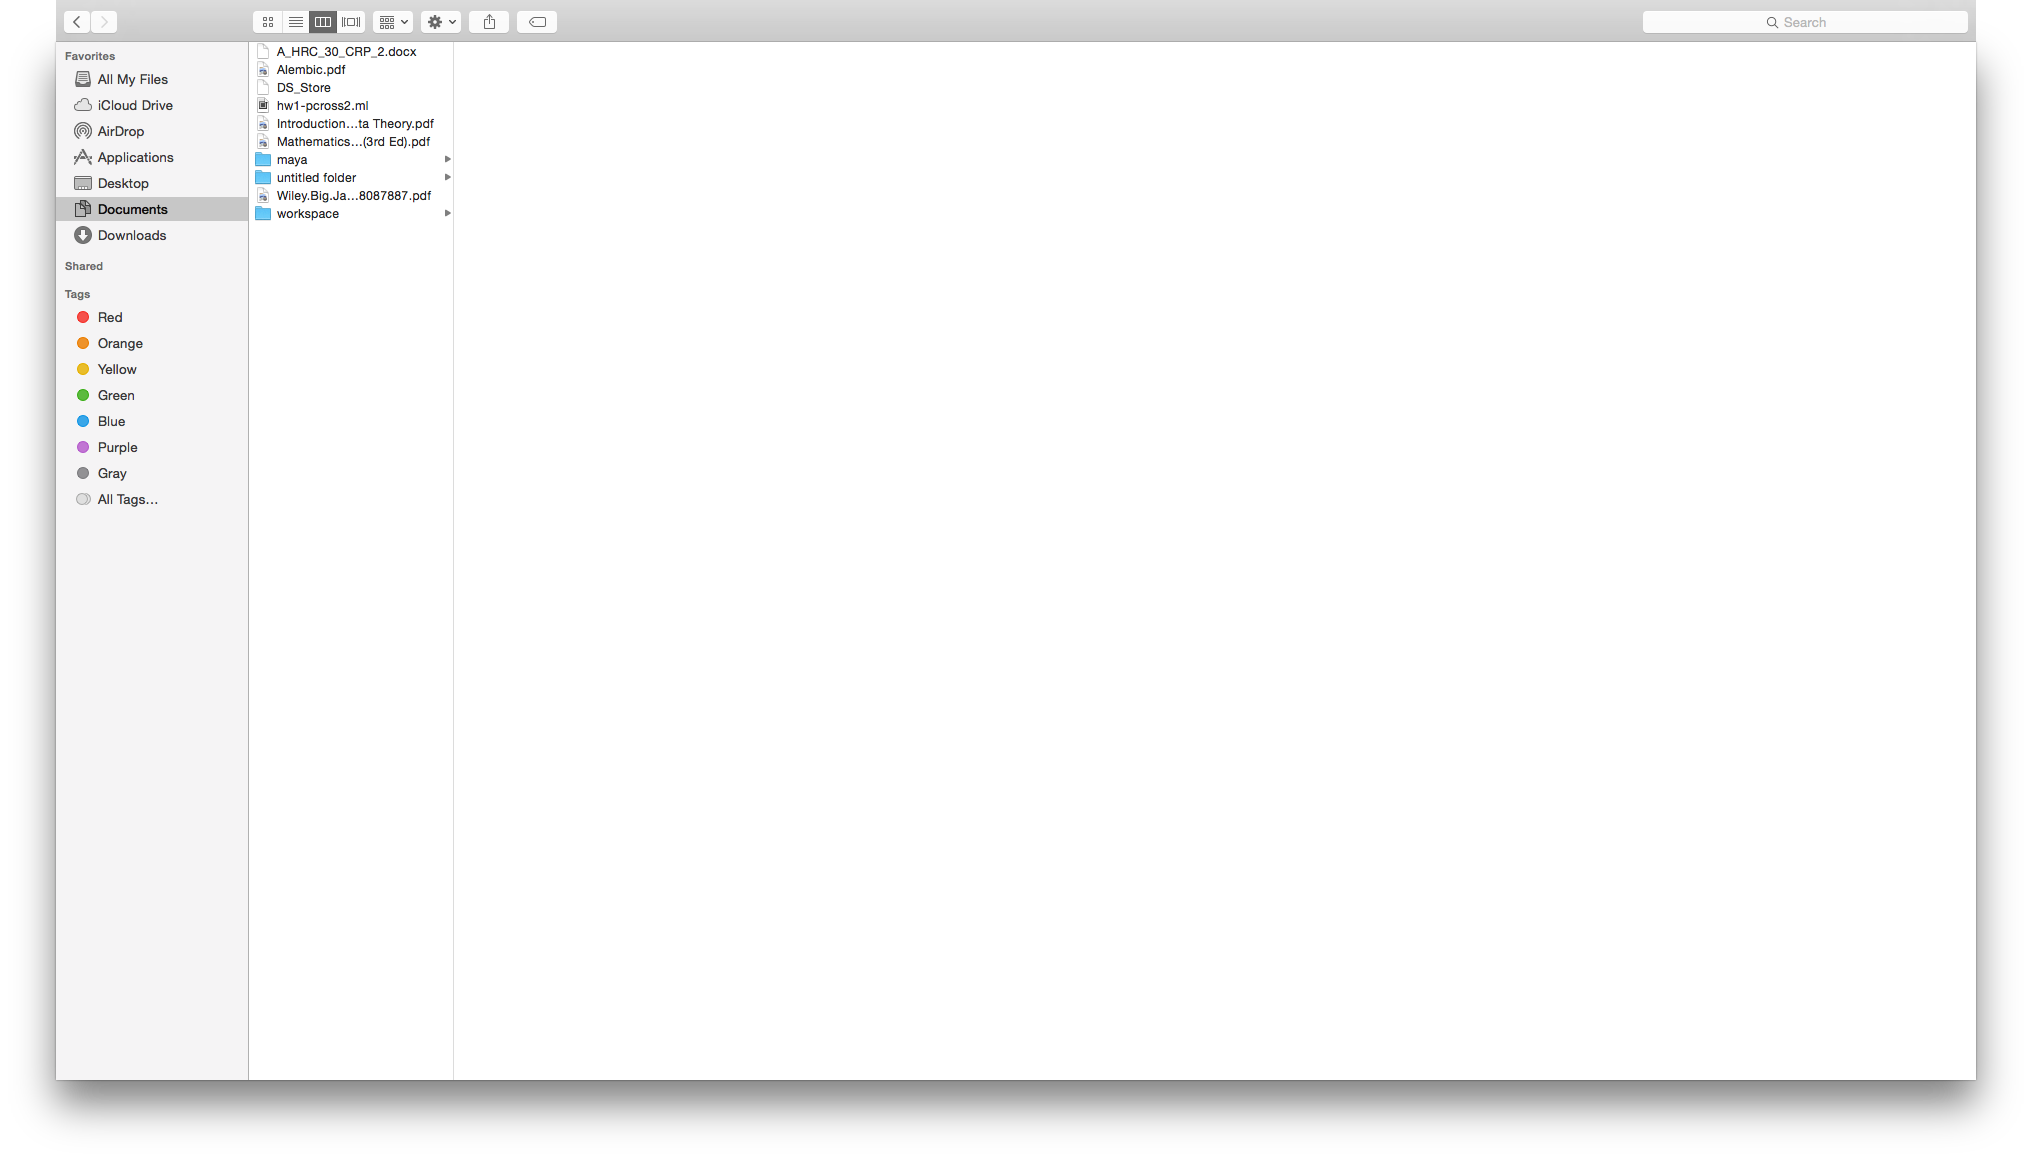
Task: Toggle the Green tag filter
Action: point(116,395)
